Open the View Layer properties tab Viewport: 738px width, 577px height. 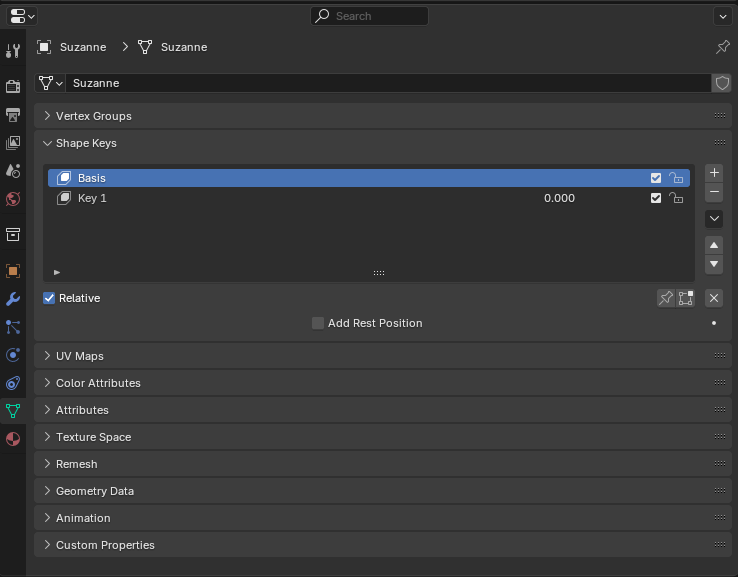[13, 143]
